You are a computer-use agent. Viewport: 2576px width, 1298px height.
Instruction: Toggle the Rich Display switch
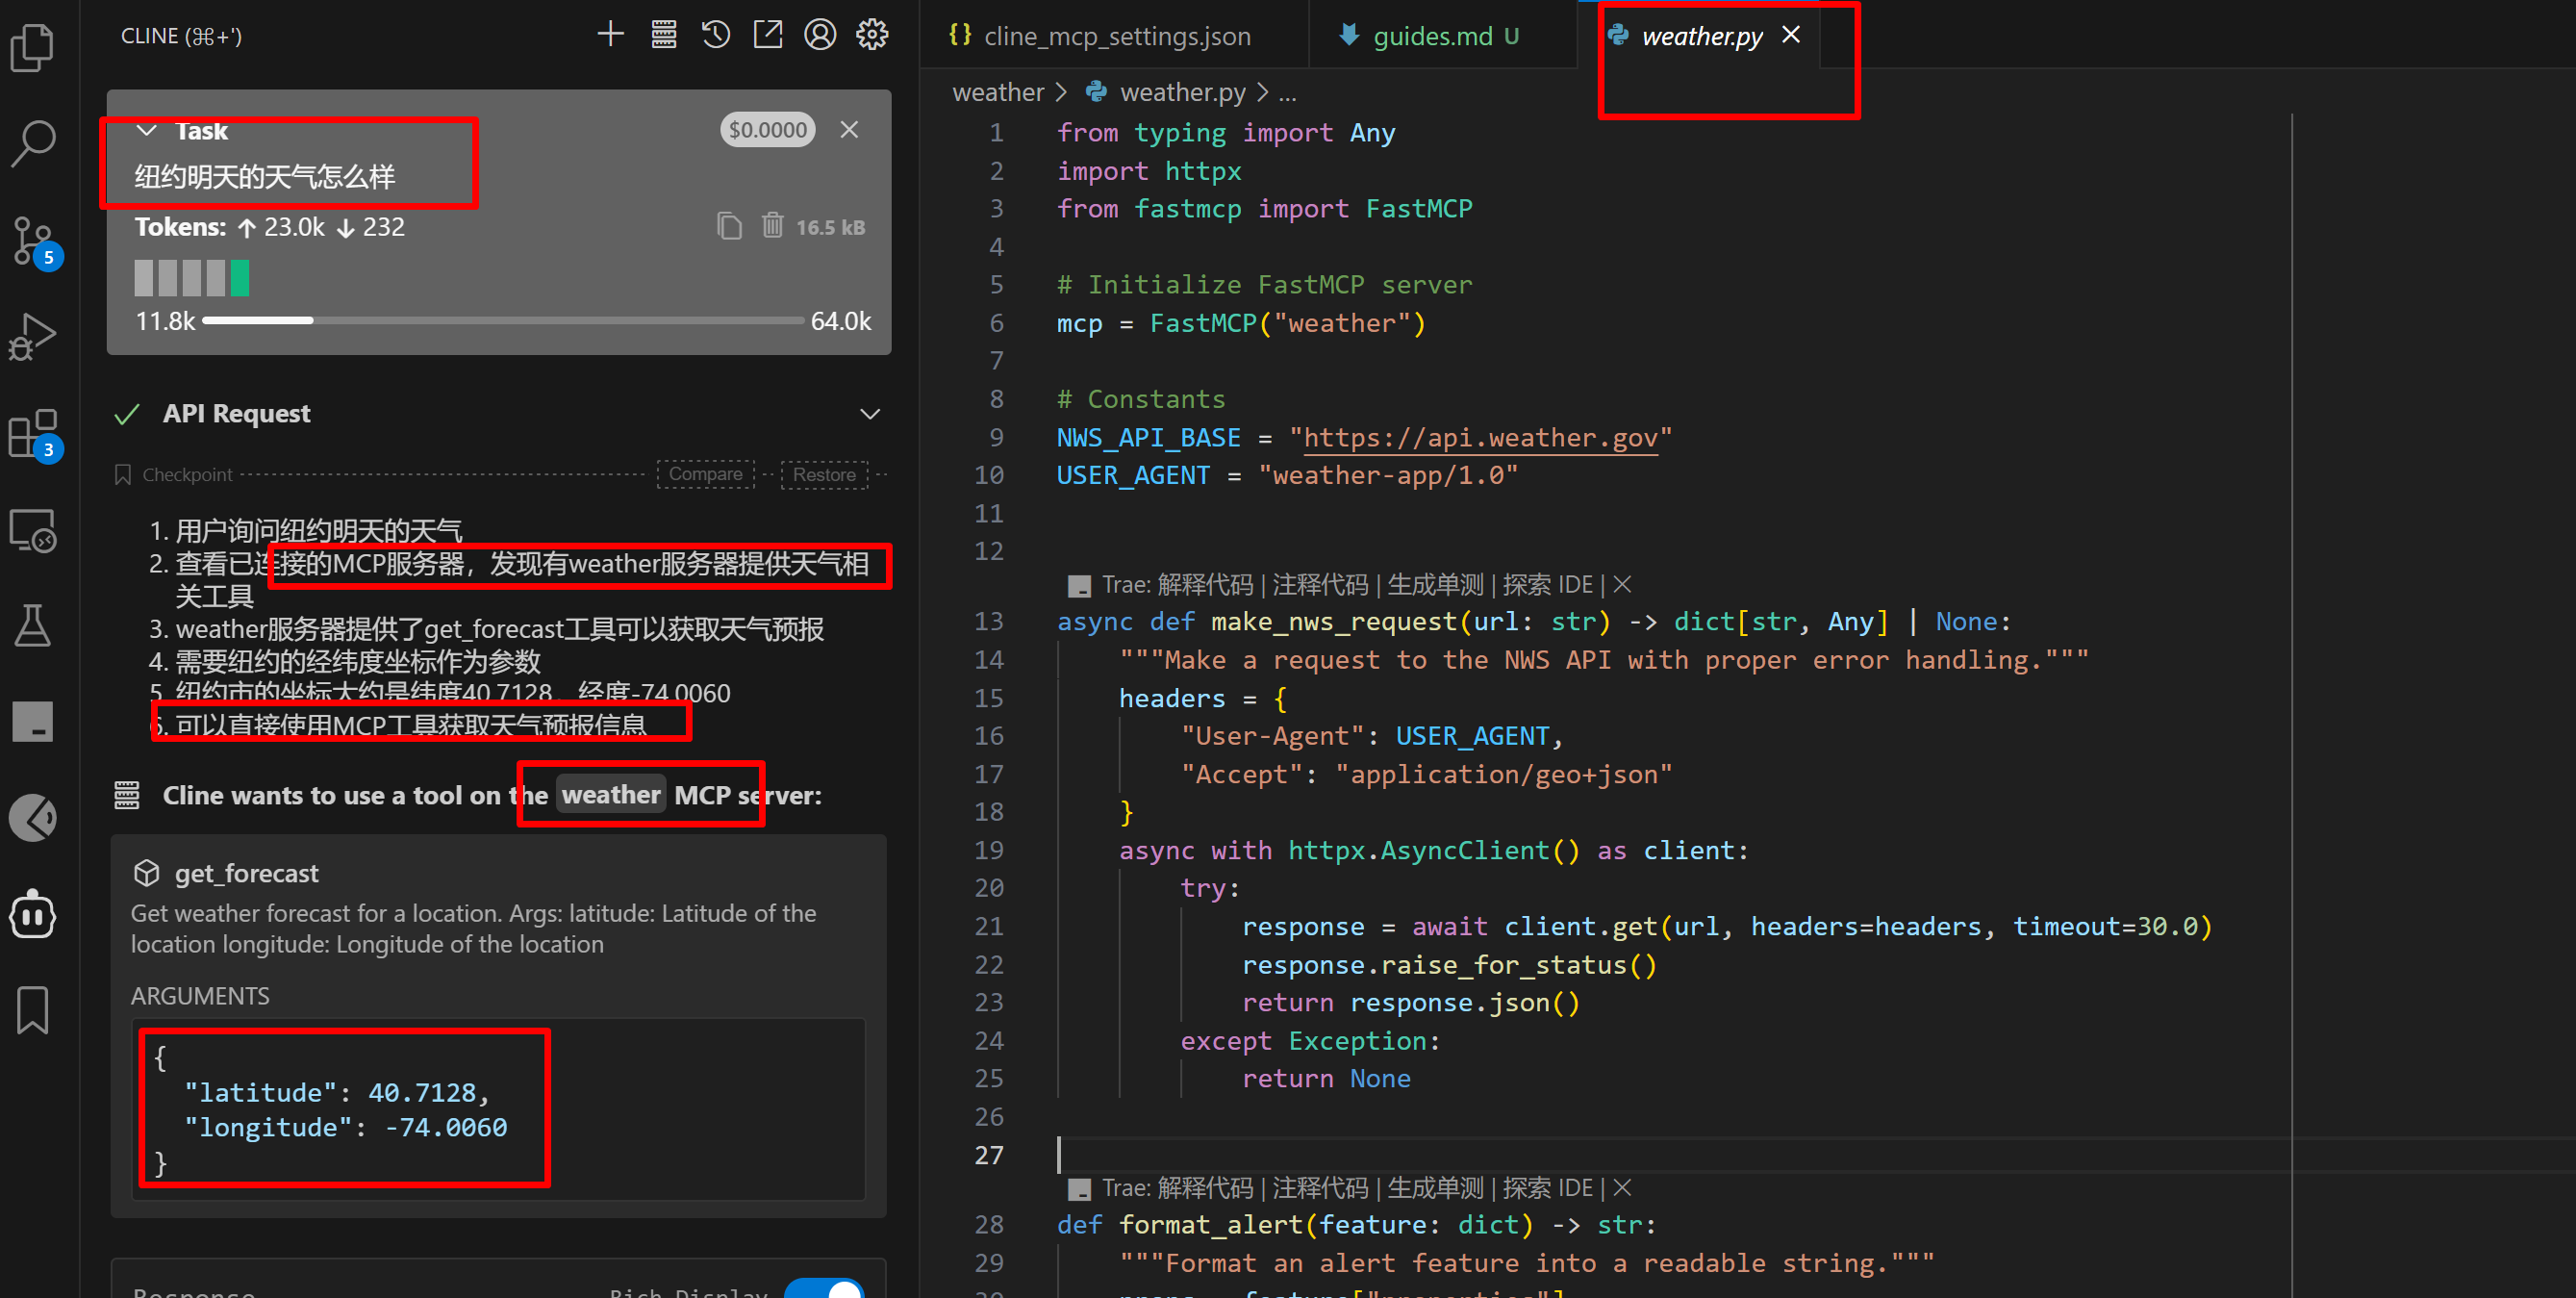[826, 1288]
